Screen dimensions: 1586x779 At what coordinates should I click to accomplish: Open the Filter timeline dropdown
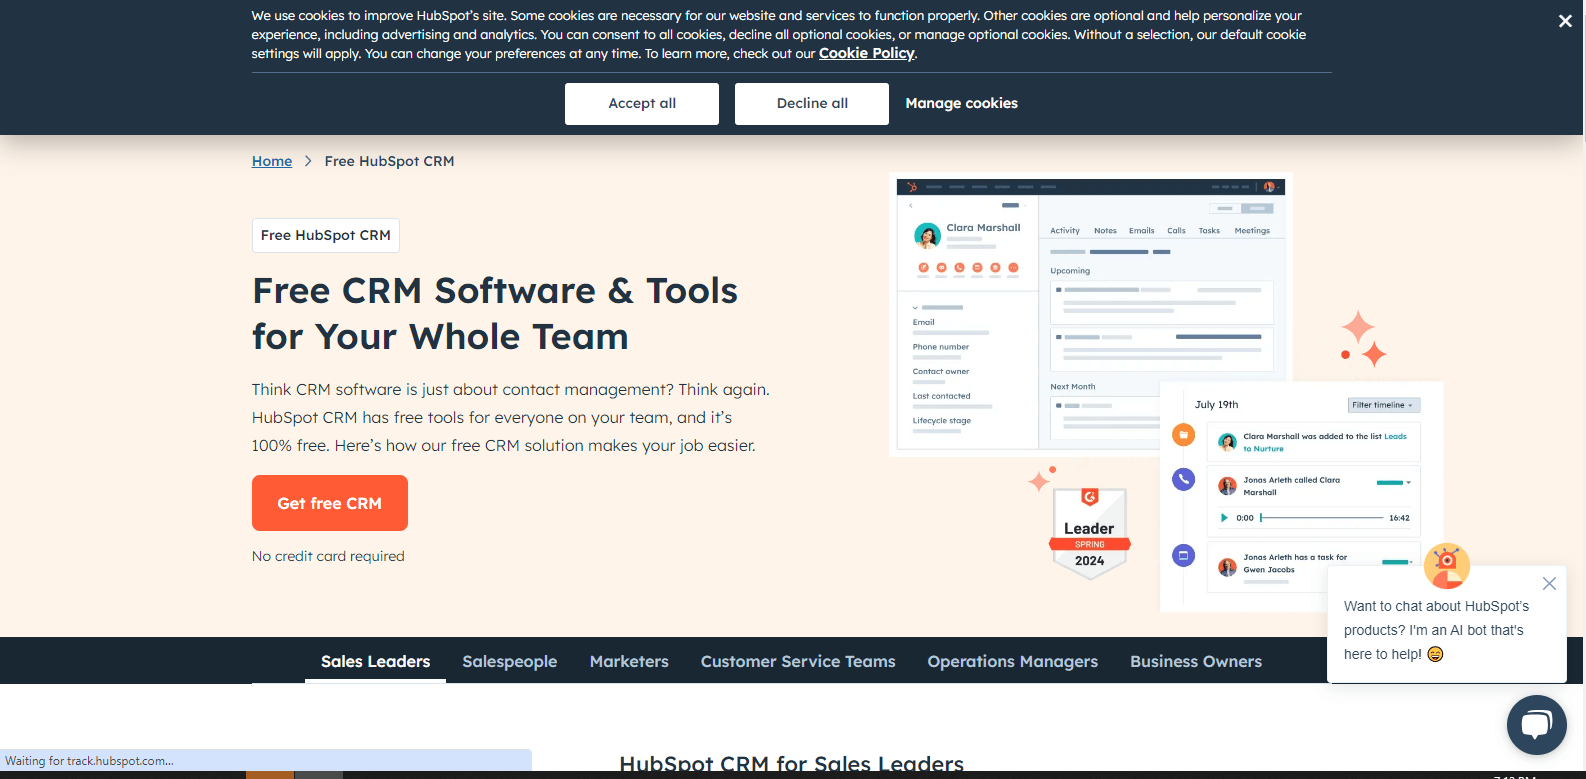coord(1383,405)
